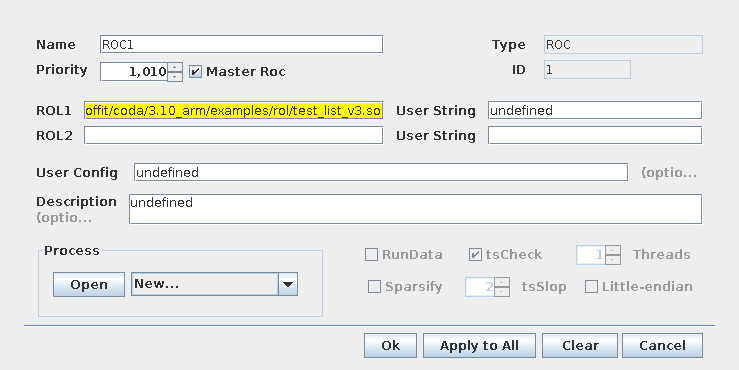Image resolution: width=739 pixels, height=370 pixels.
Task: Click the Type field showing ROC
Action: 623,45
